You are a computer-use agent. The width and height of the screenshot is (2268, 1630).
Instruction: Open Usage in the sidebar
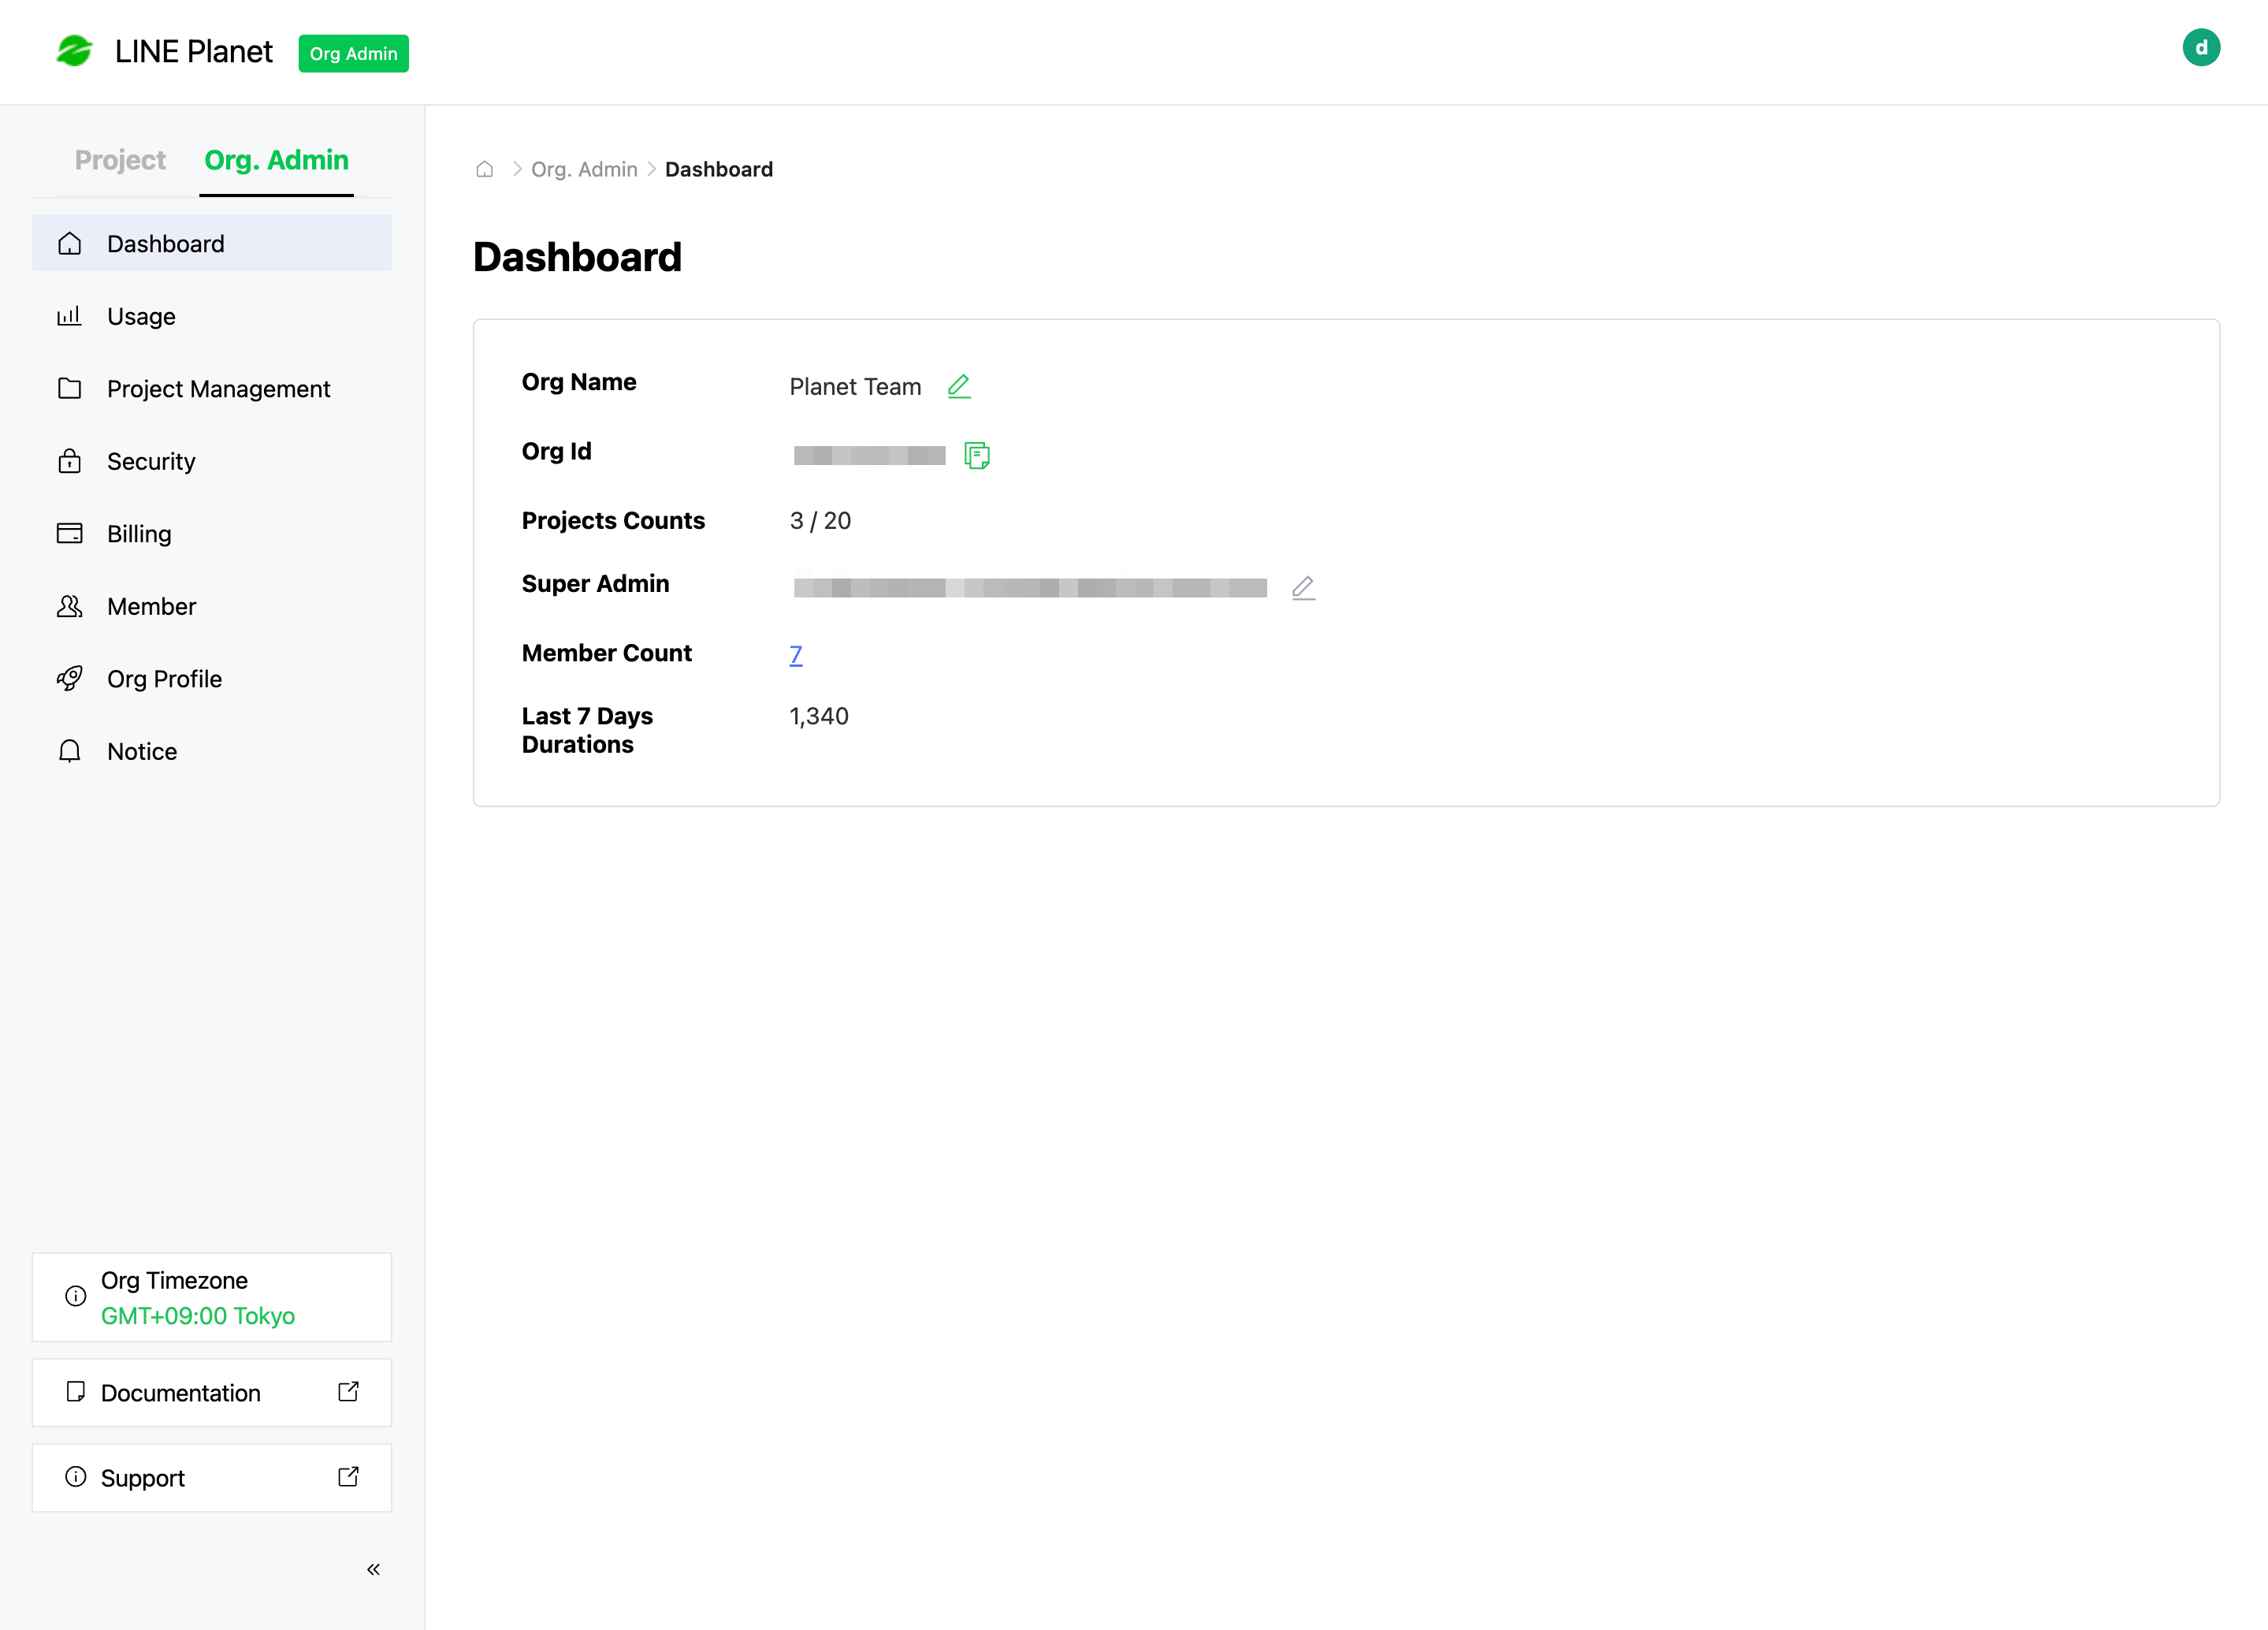(x=141, y=317)
